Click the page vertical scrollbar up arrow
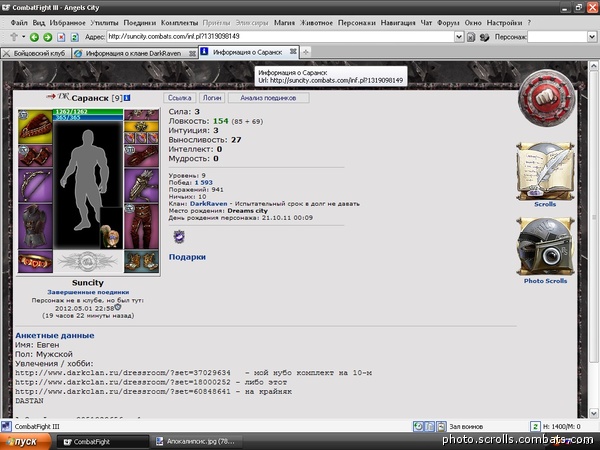This screenshot has width=600, height=450. (x=593, y=66)
